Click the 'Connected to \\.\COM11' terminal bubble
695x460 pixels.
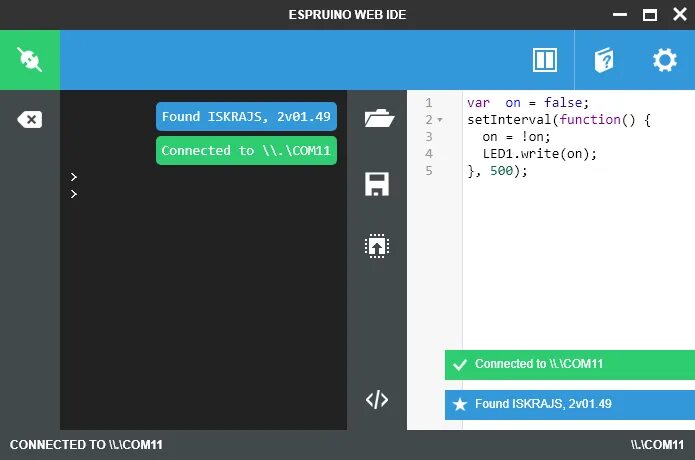246,151
